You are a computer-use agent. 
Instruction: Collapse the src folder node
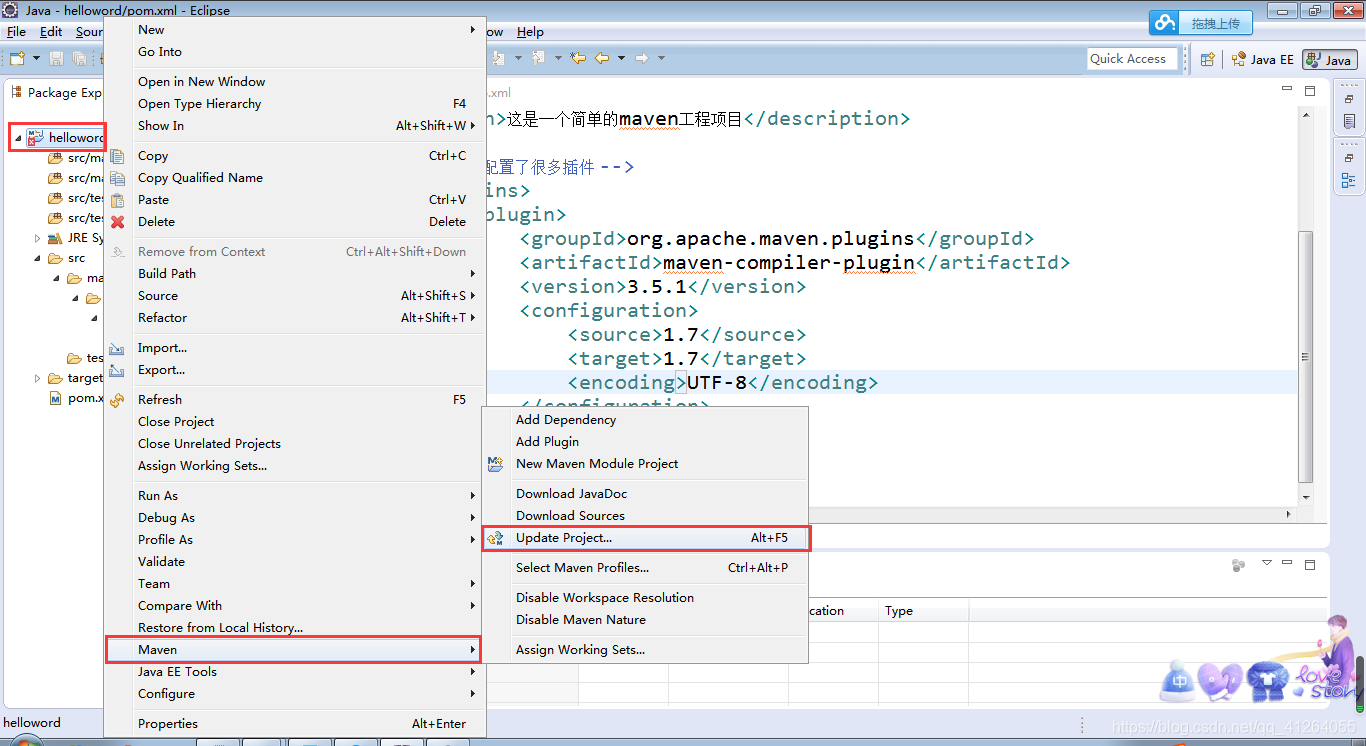point(38,258)
